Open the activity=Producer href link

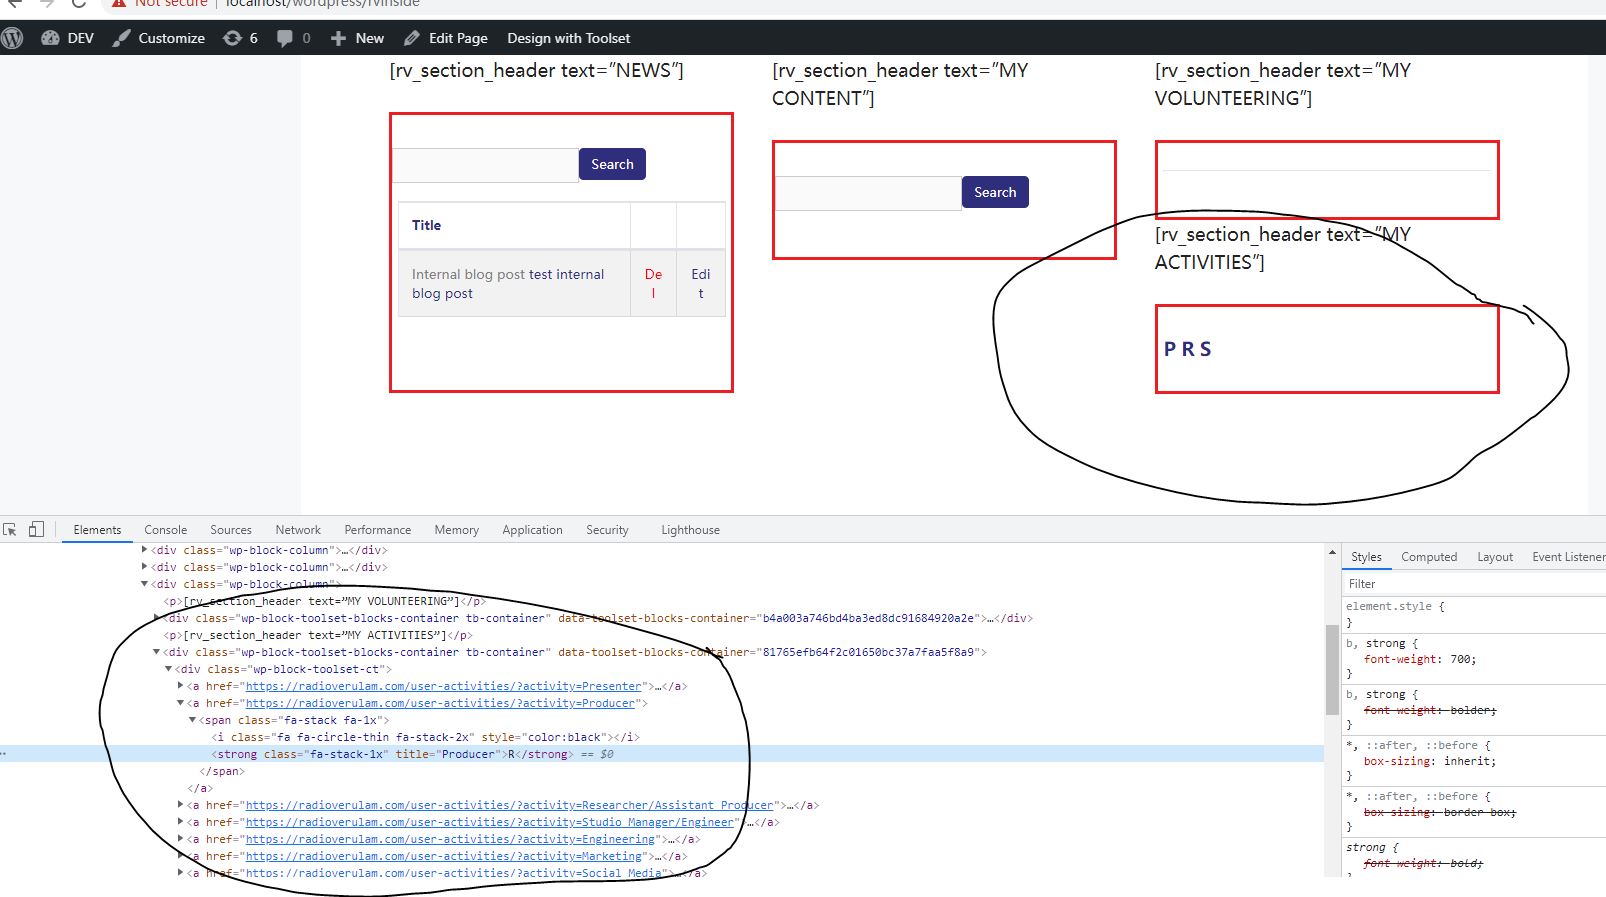point(440,703)
